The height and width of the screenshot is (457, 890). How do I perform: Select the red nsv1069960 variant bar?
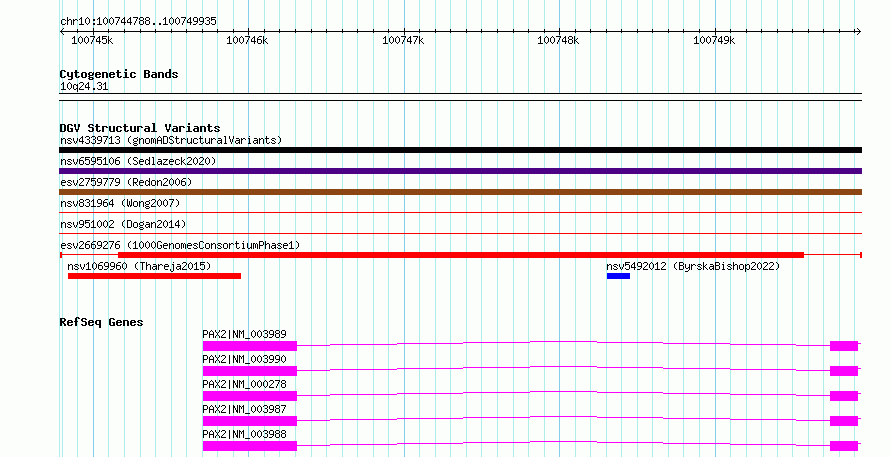coord(154,276)
